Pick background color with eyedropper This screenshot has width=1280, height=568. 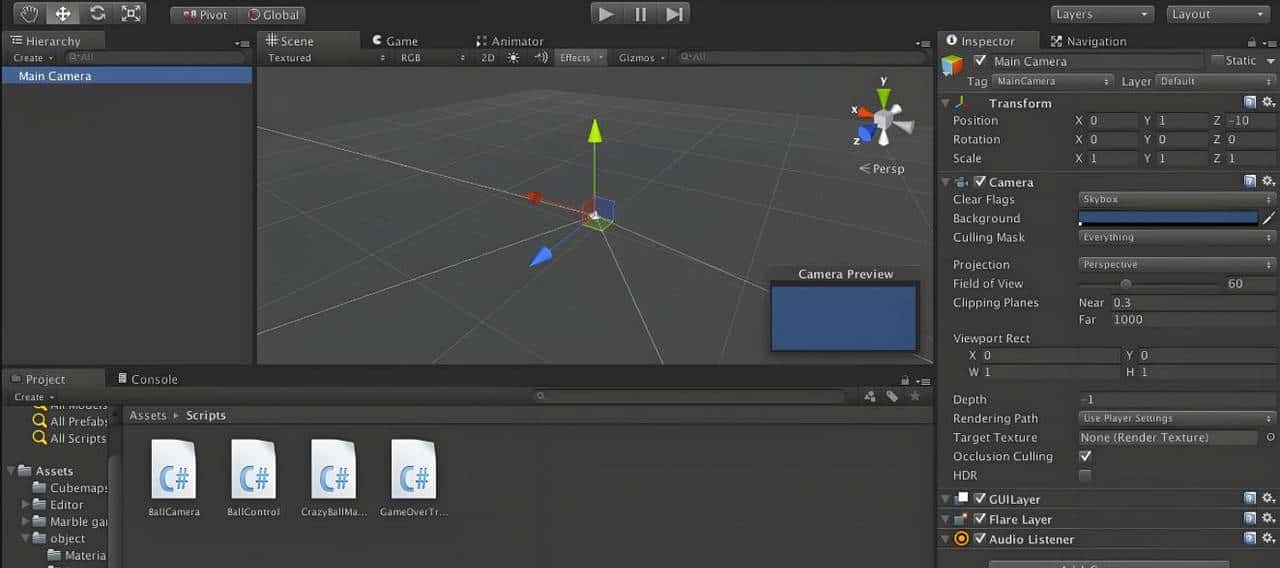(x=1269, y=218)
